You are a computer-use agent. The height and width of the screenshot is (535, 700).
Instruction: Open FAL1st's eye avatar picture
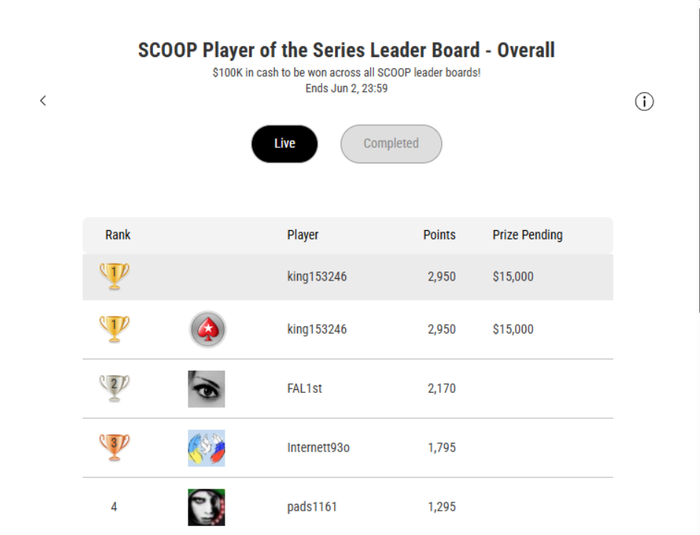point(206,389)
